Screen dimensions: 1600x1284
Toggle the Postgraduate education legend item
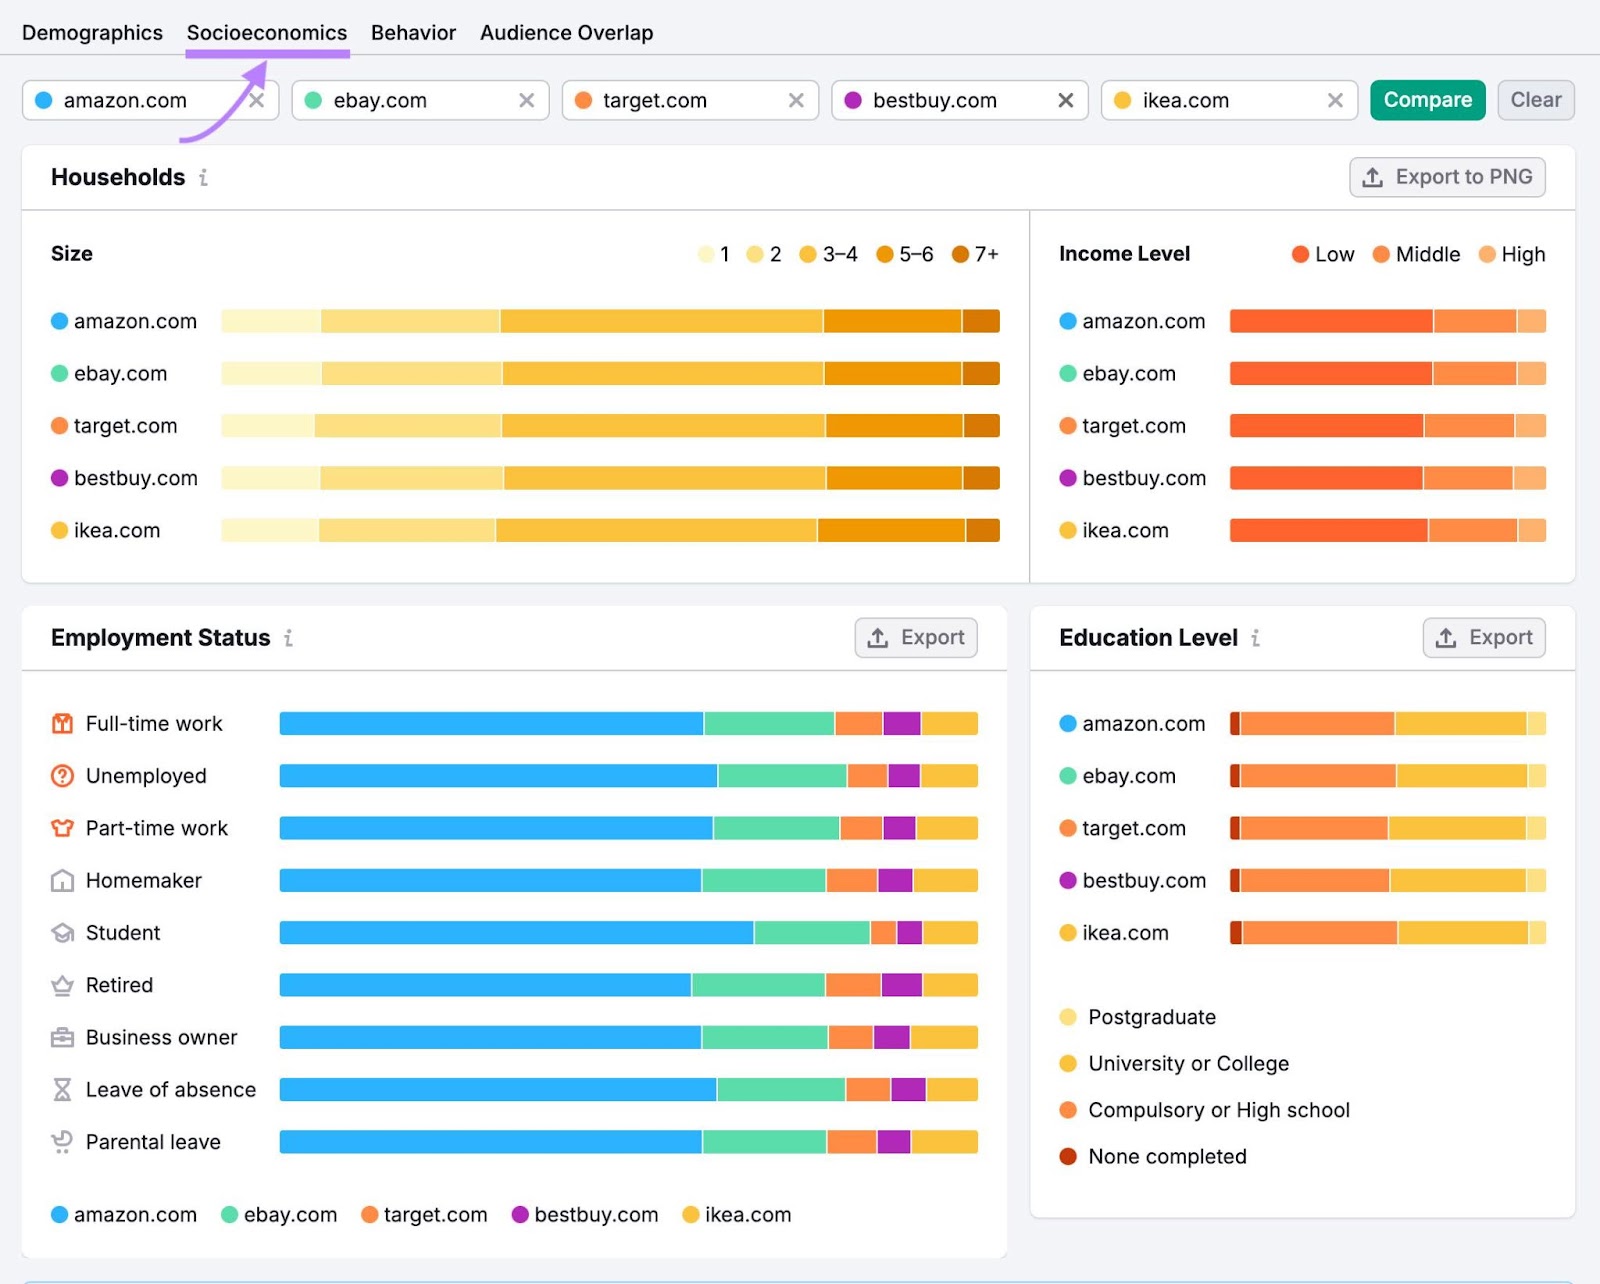coord(1150,1017)
